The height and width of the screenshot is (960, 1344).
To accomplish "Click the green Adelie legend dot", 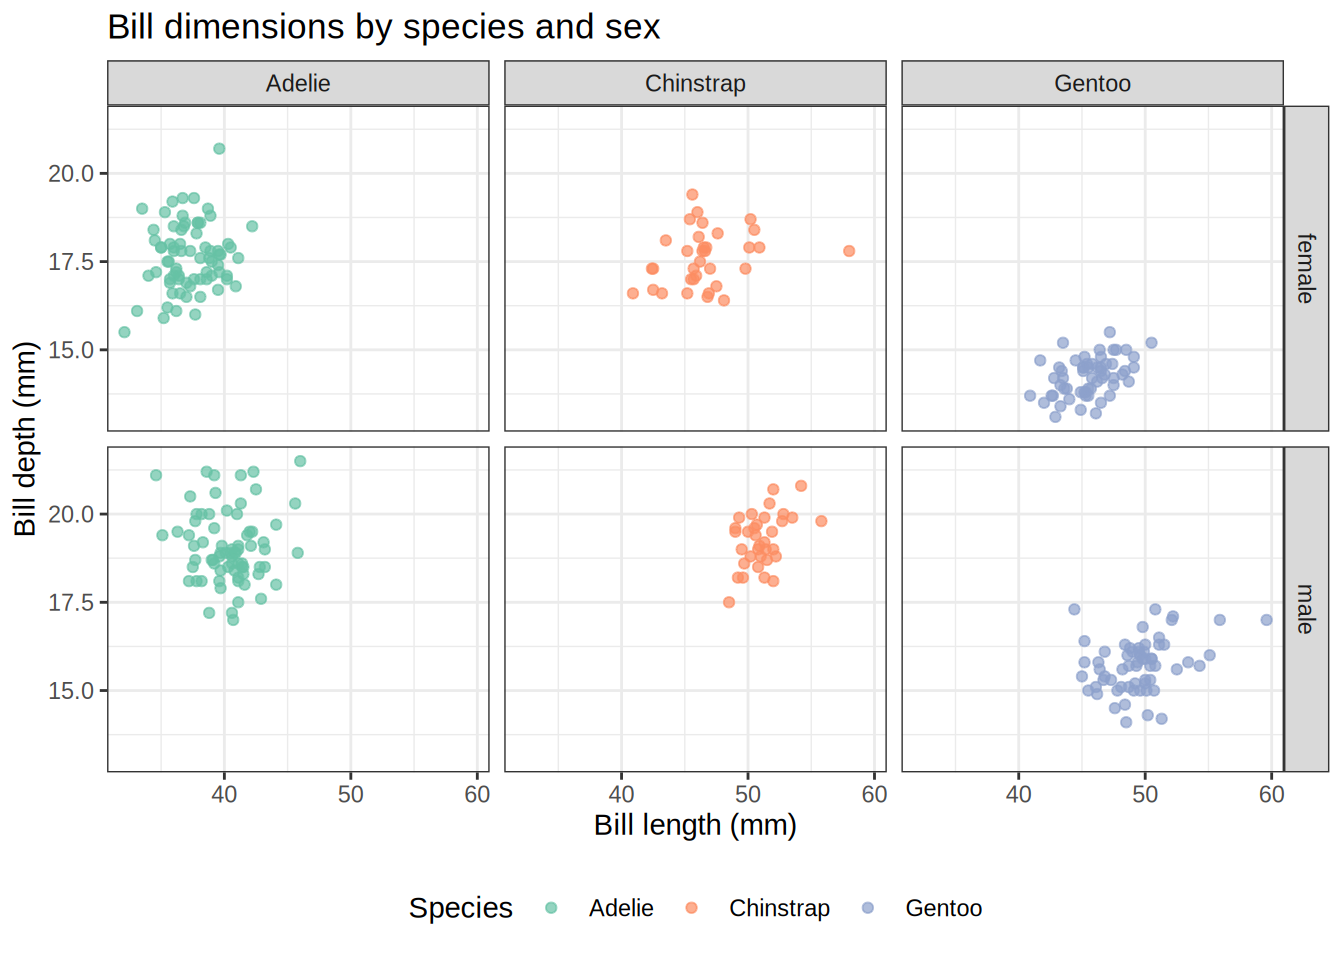I will coord(551,908).
